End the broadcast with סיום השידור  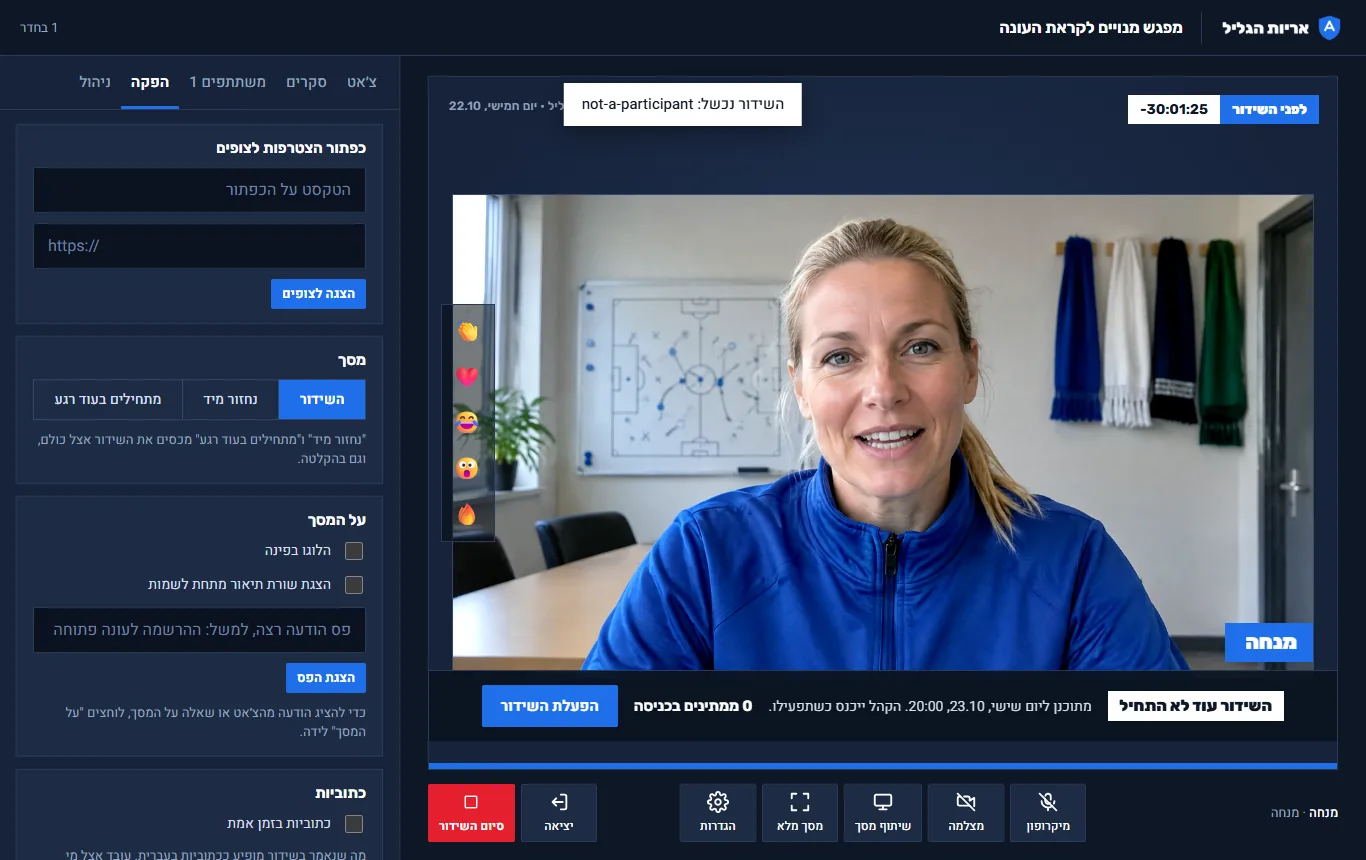tap(471, 812)
